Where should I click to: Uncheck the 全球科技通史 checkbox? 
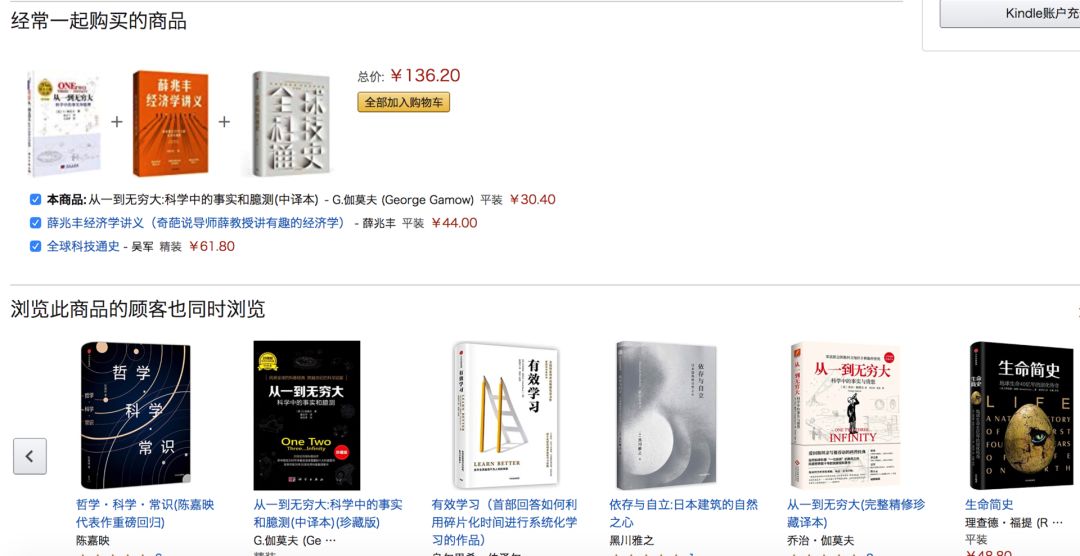click(x=36, y=247)
